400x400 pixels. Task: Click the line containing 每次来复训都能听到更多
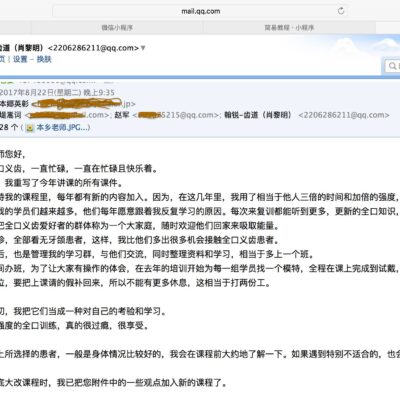(x=200, y=211)
